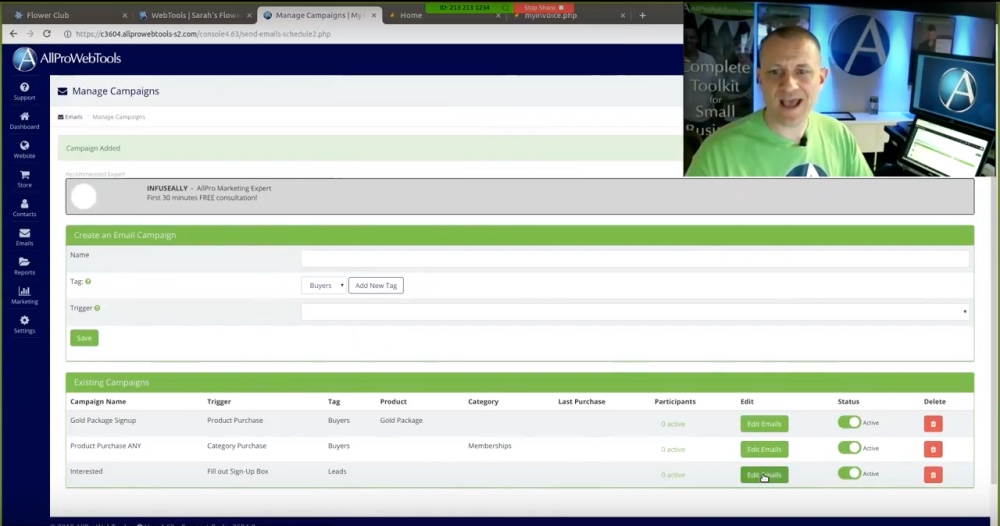Delete the Gold Package Signup campaign
The image size is (1000, 526).
pos(933,424)
